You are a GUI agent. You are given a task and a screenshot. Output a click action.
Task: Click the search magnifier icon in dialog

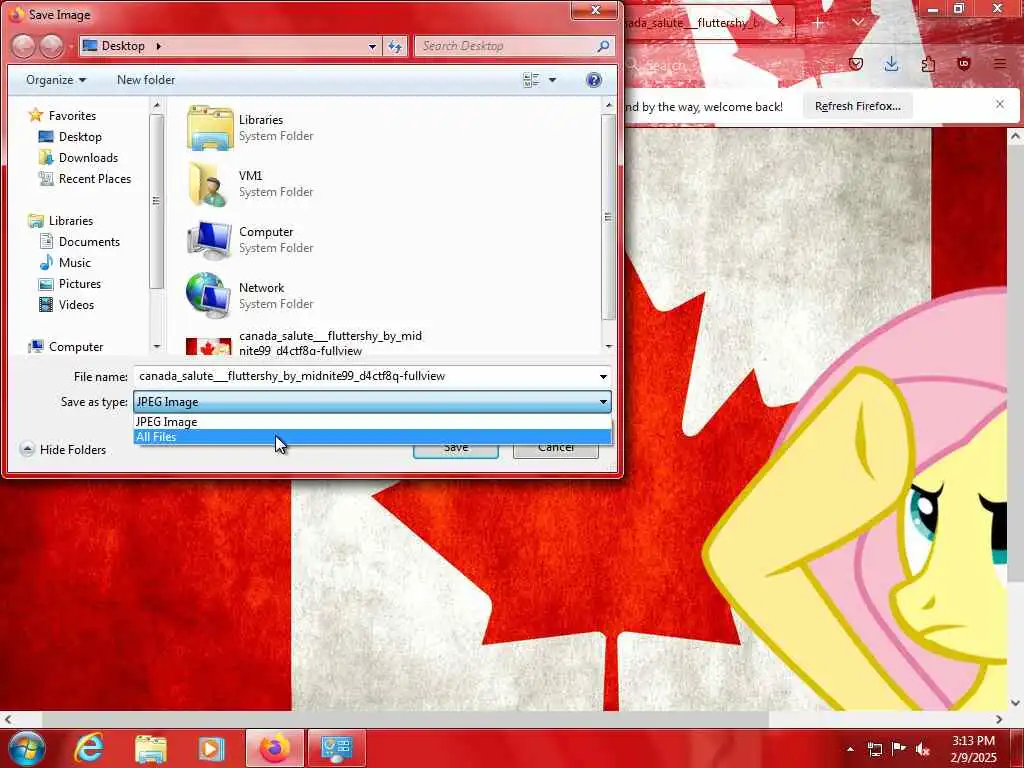tap(603, 46)
